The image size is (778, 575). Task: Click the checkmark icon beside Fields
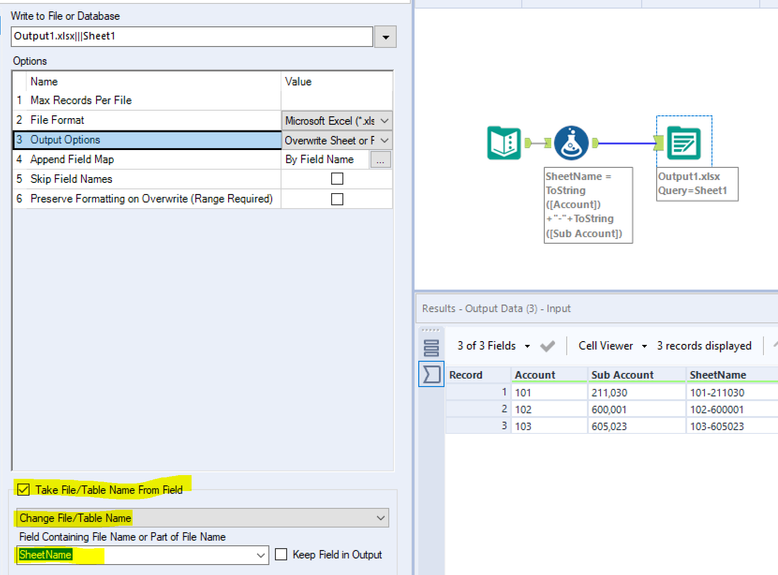[x=547, y=346]
